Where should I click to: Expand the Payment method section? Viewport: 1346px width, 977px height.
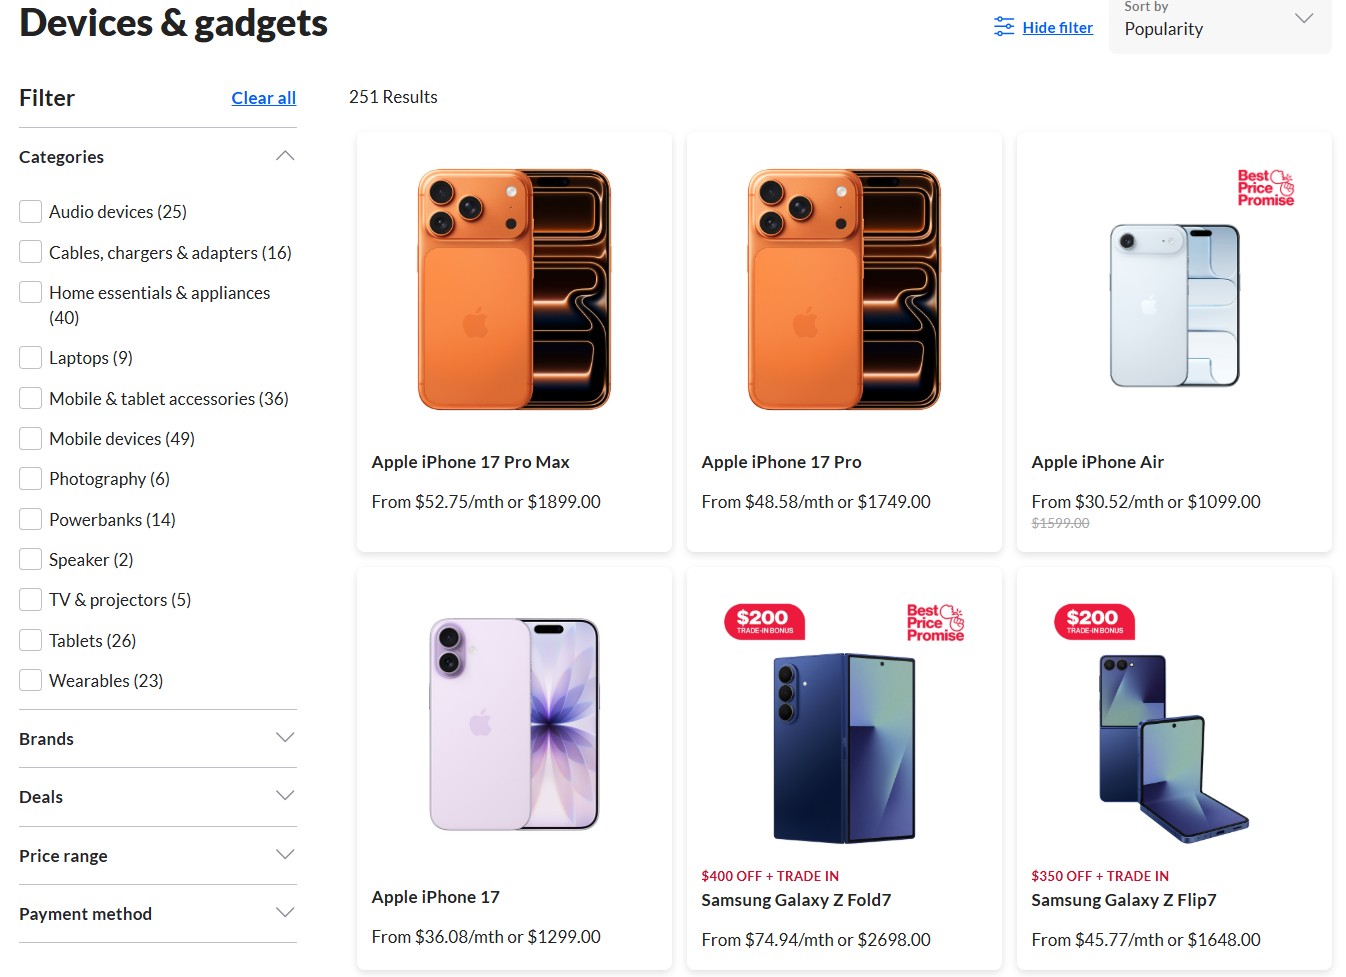(157, 914)
